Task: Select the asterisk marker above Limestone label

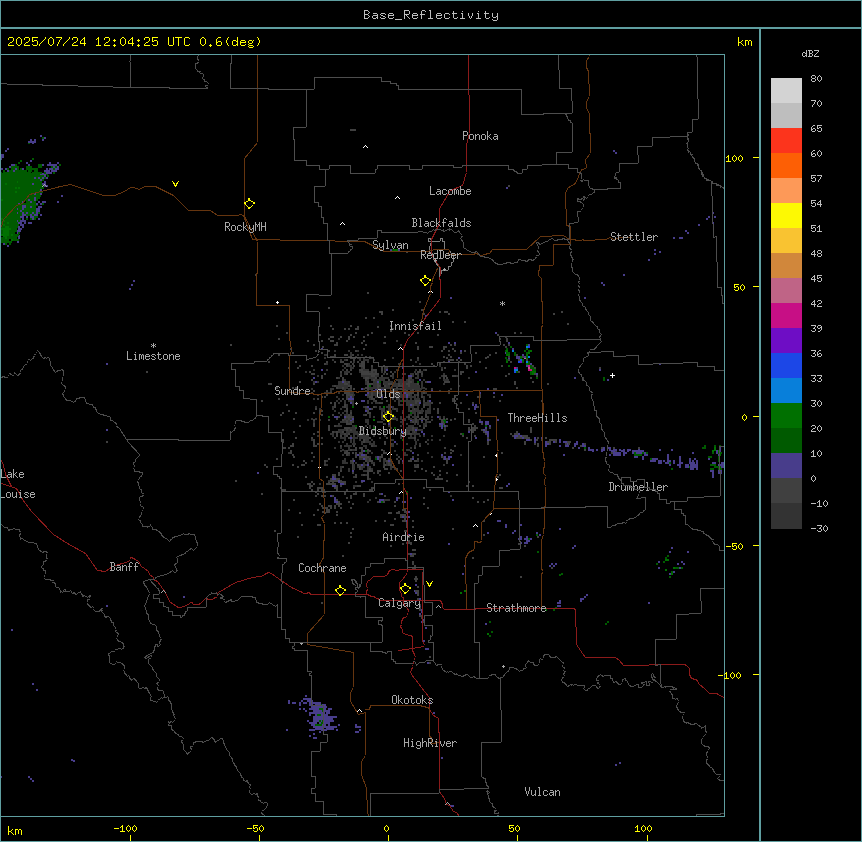Action: click(153, 346)
